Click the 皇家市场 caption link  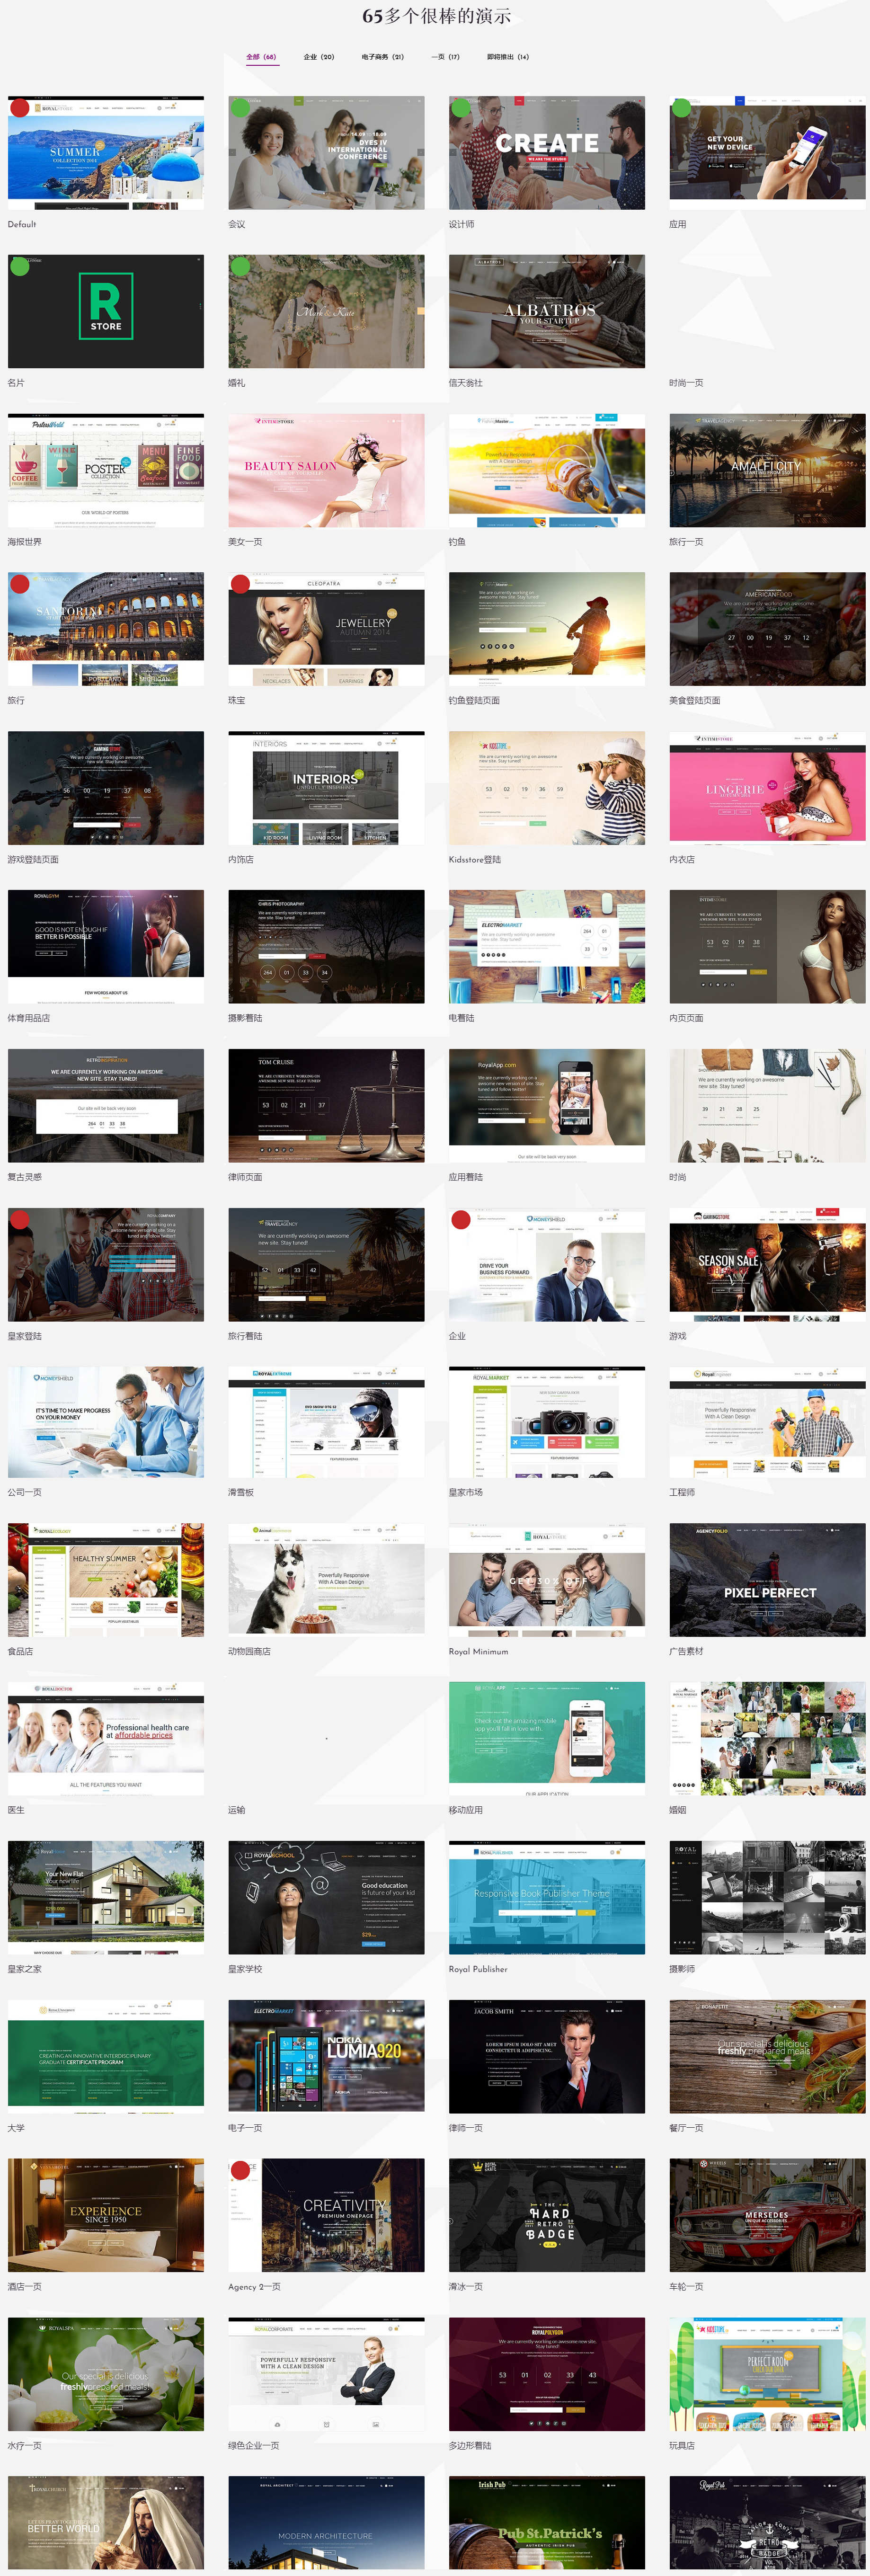pos(465,1492)
